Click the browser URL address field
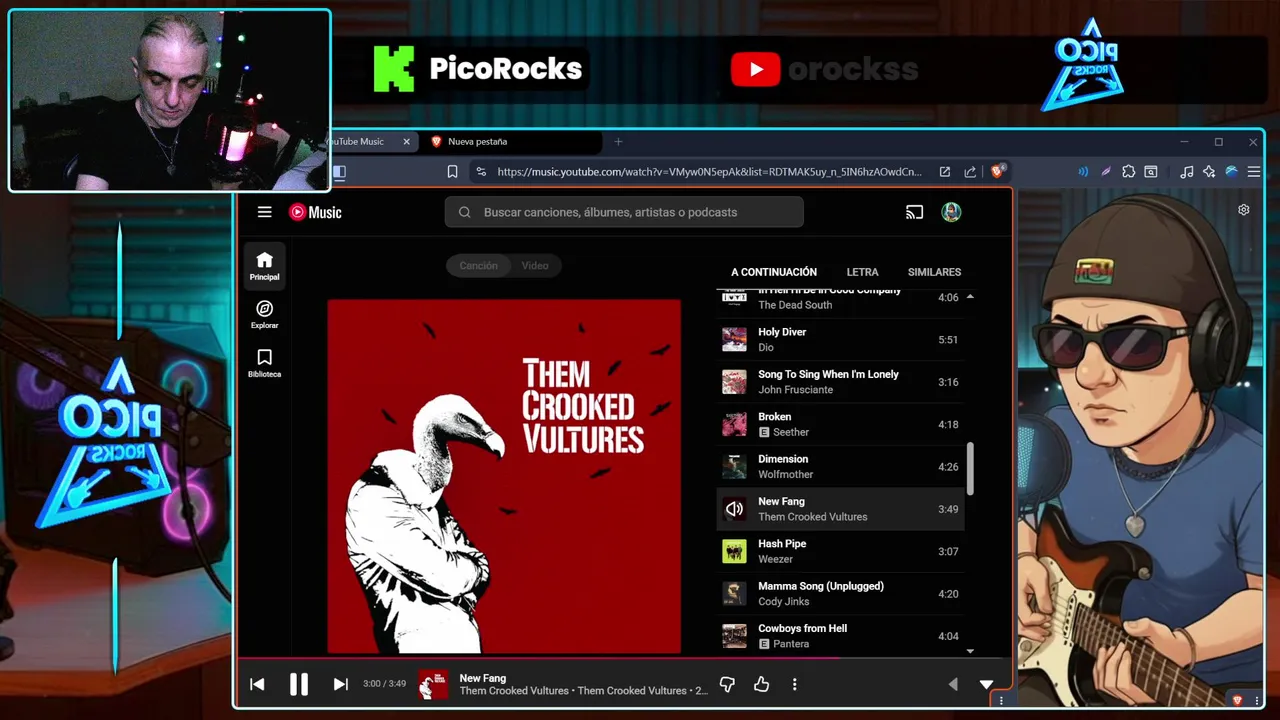The image size is (1280, 720). point(709,172)
